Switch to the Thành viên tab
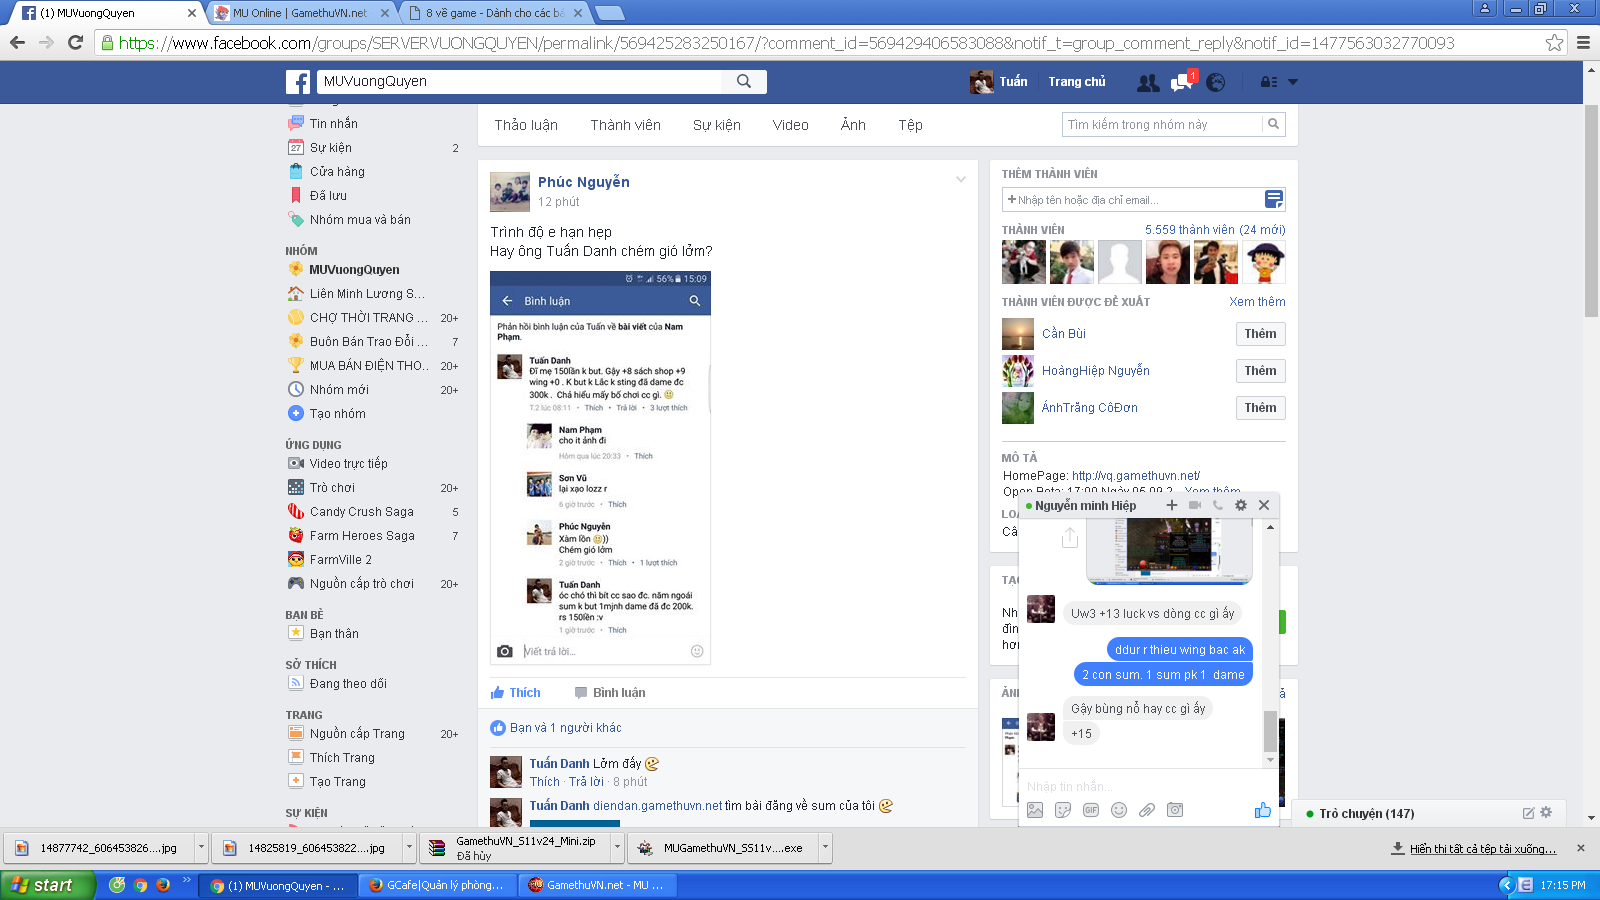Image resolution: width=1600 pixels, height=900 pixels. (625, 125)
